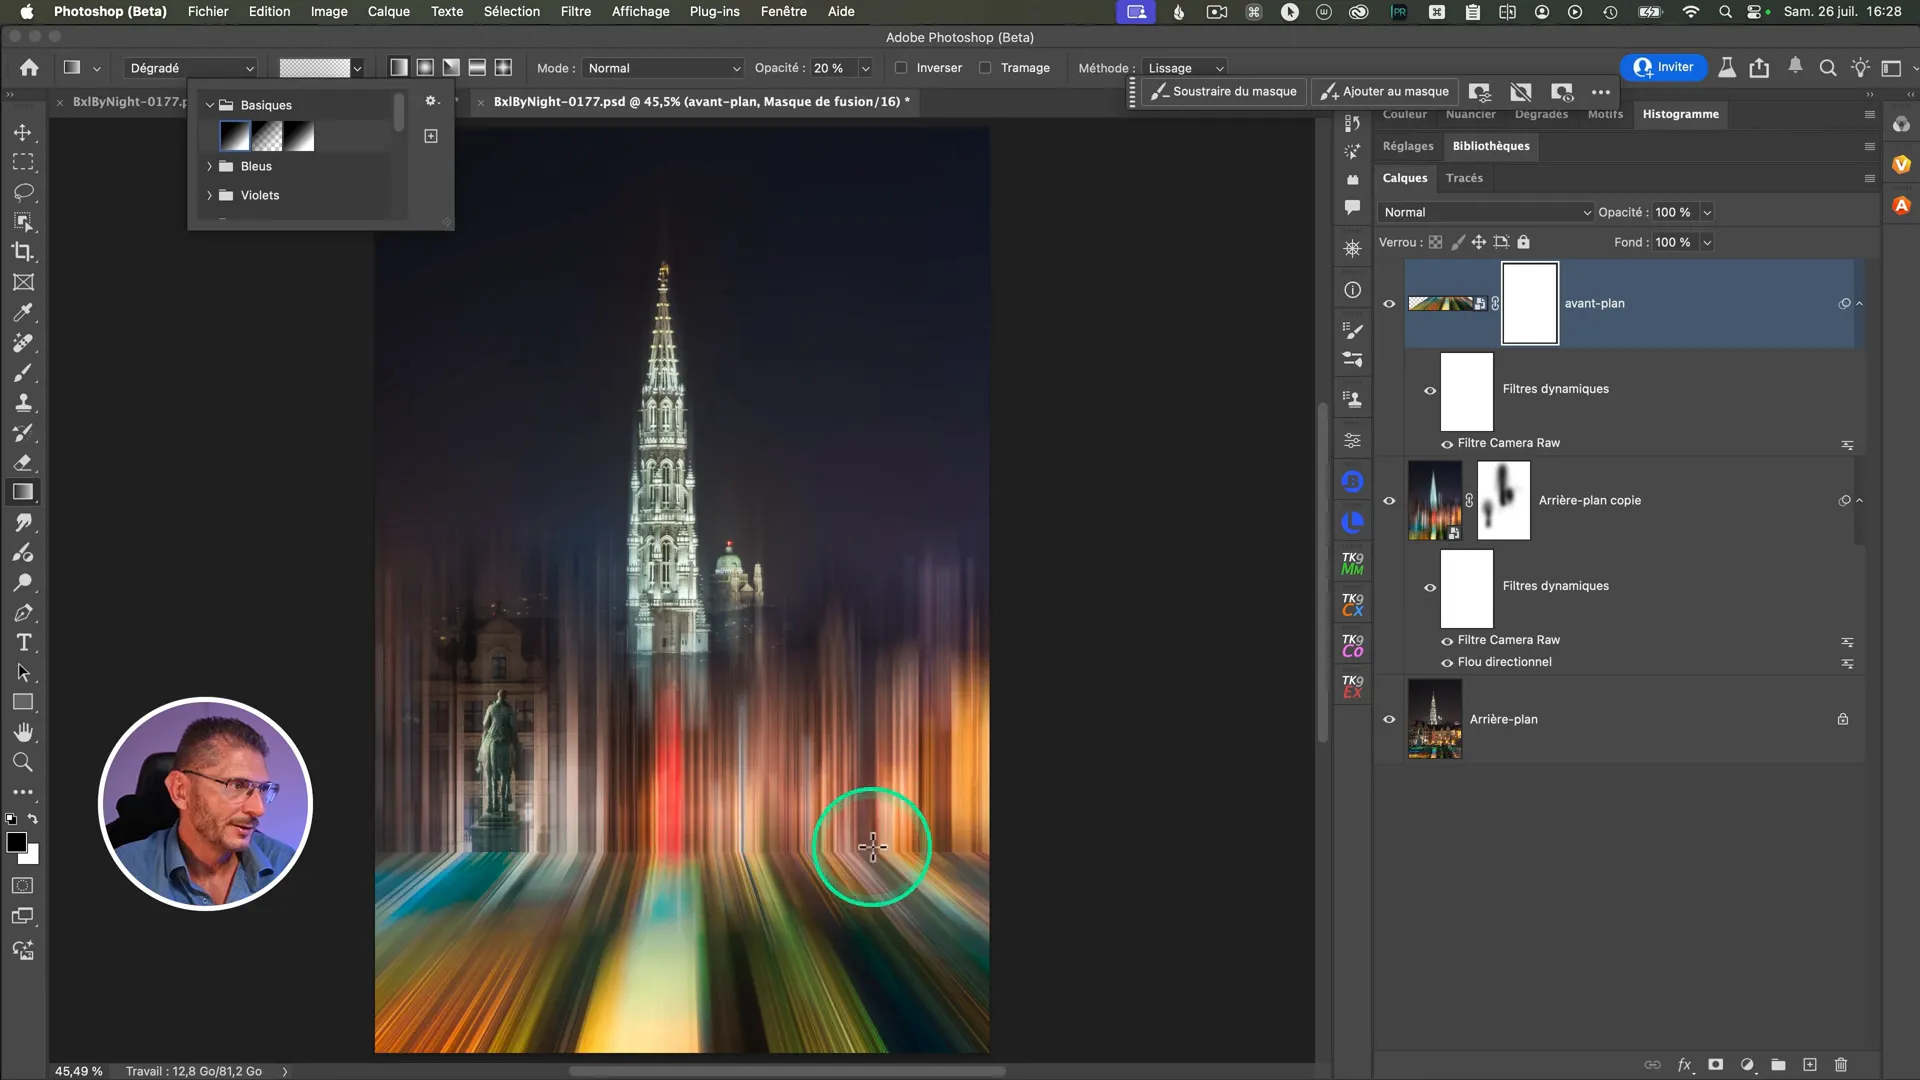Screen dimensions: 1920x1080
Task: Switch to the Histogramme tab
Action: pyautogui.click(x=1680, y=114)
